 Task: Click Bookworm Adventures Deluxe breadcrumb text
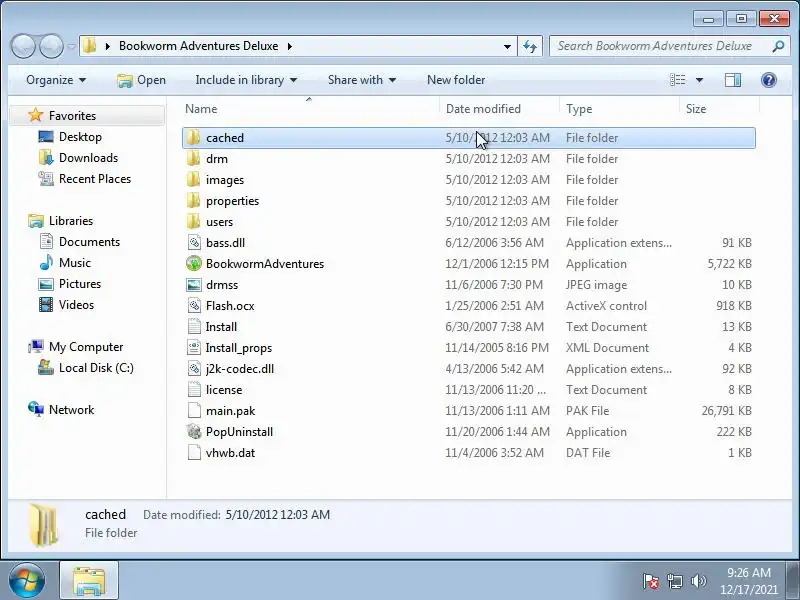point(198,46)
